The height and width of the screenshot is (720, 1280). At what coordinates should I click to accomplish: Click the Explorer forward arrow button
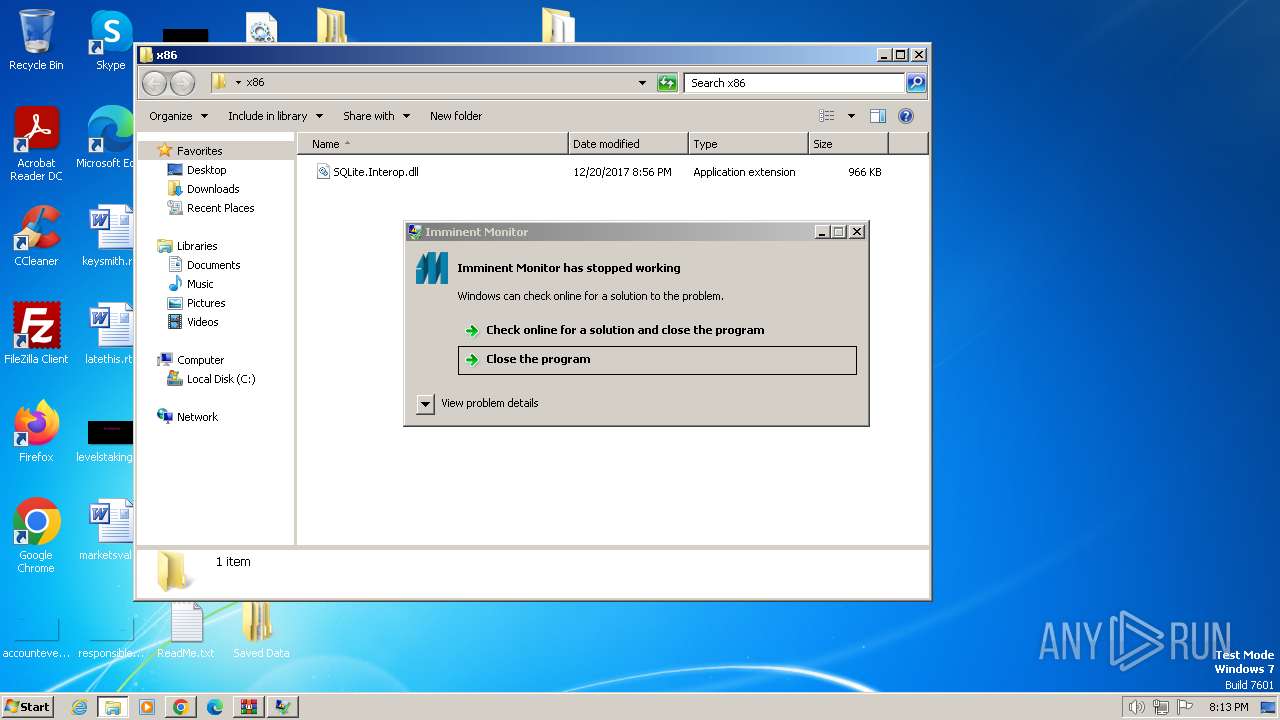coord(182,83)
